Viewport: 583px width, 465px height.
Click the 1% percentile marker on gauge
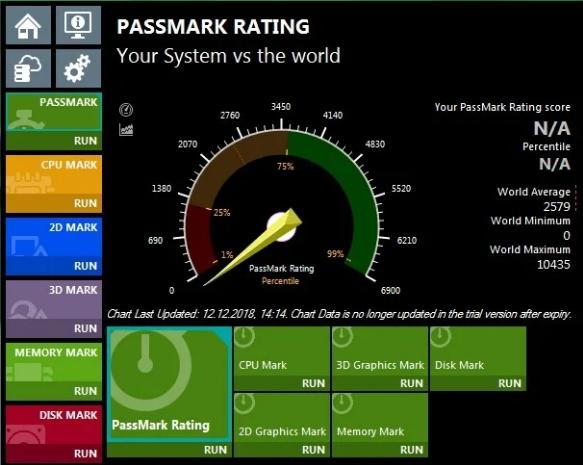[227, 255]
